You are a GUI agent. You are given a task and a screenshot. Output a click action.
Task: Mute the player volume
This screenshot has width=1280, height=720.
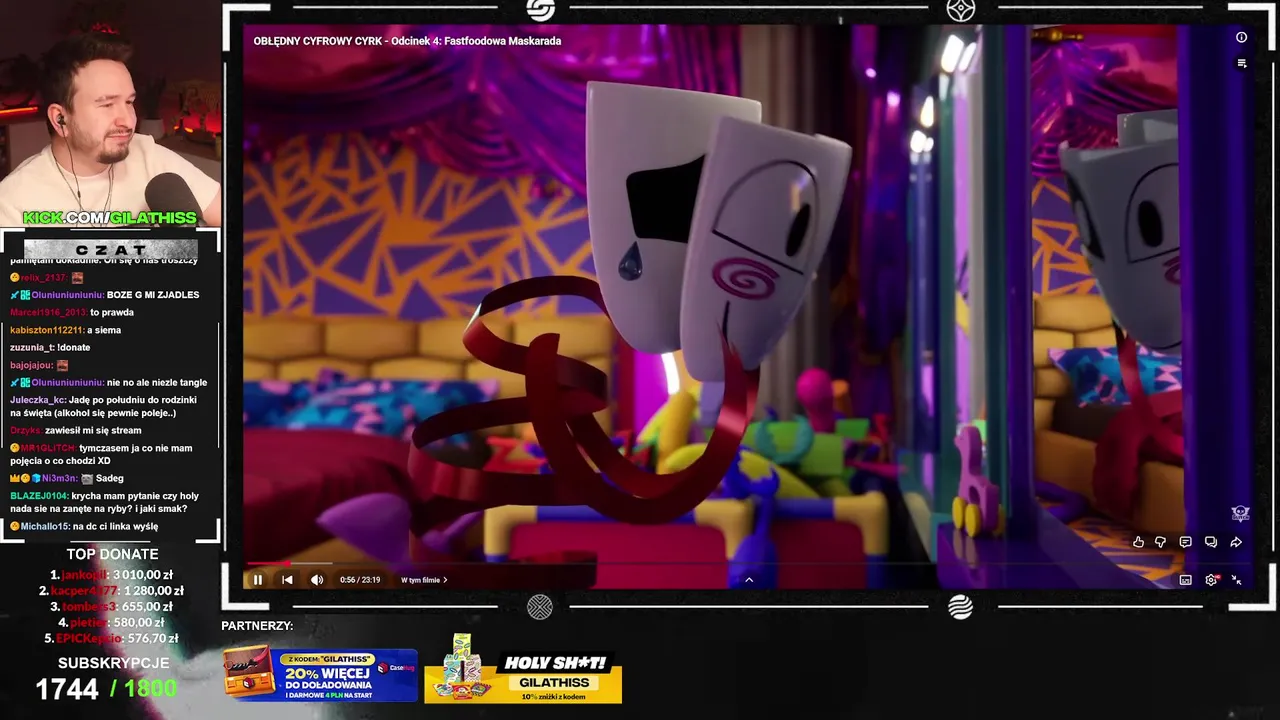(x=317, y=579)
